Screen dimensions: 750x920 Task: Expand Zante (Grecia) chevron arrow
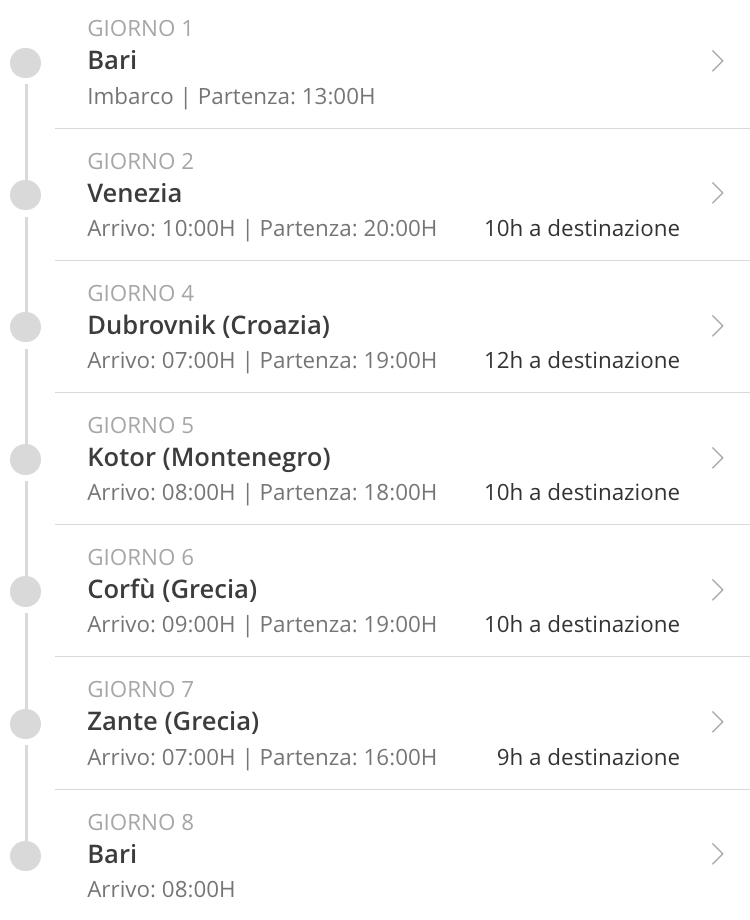717,722
